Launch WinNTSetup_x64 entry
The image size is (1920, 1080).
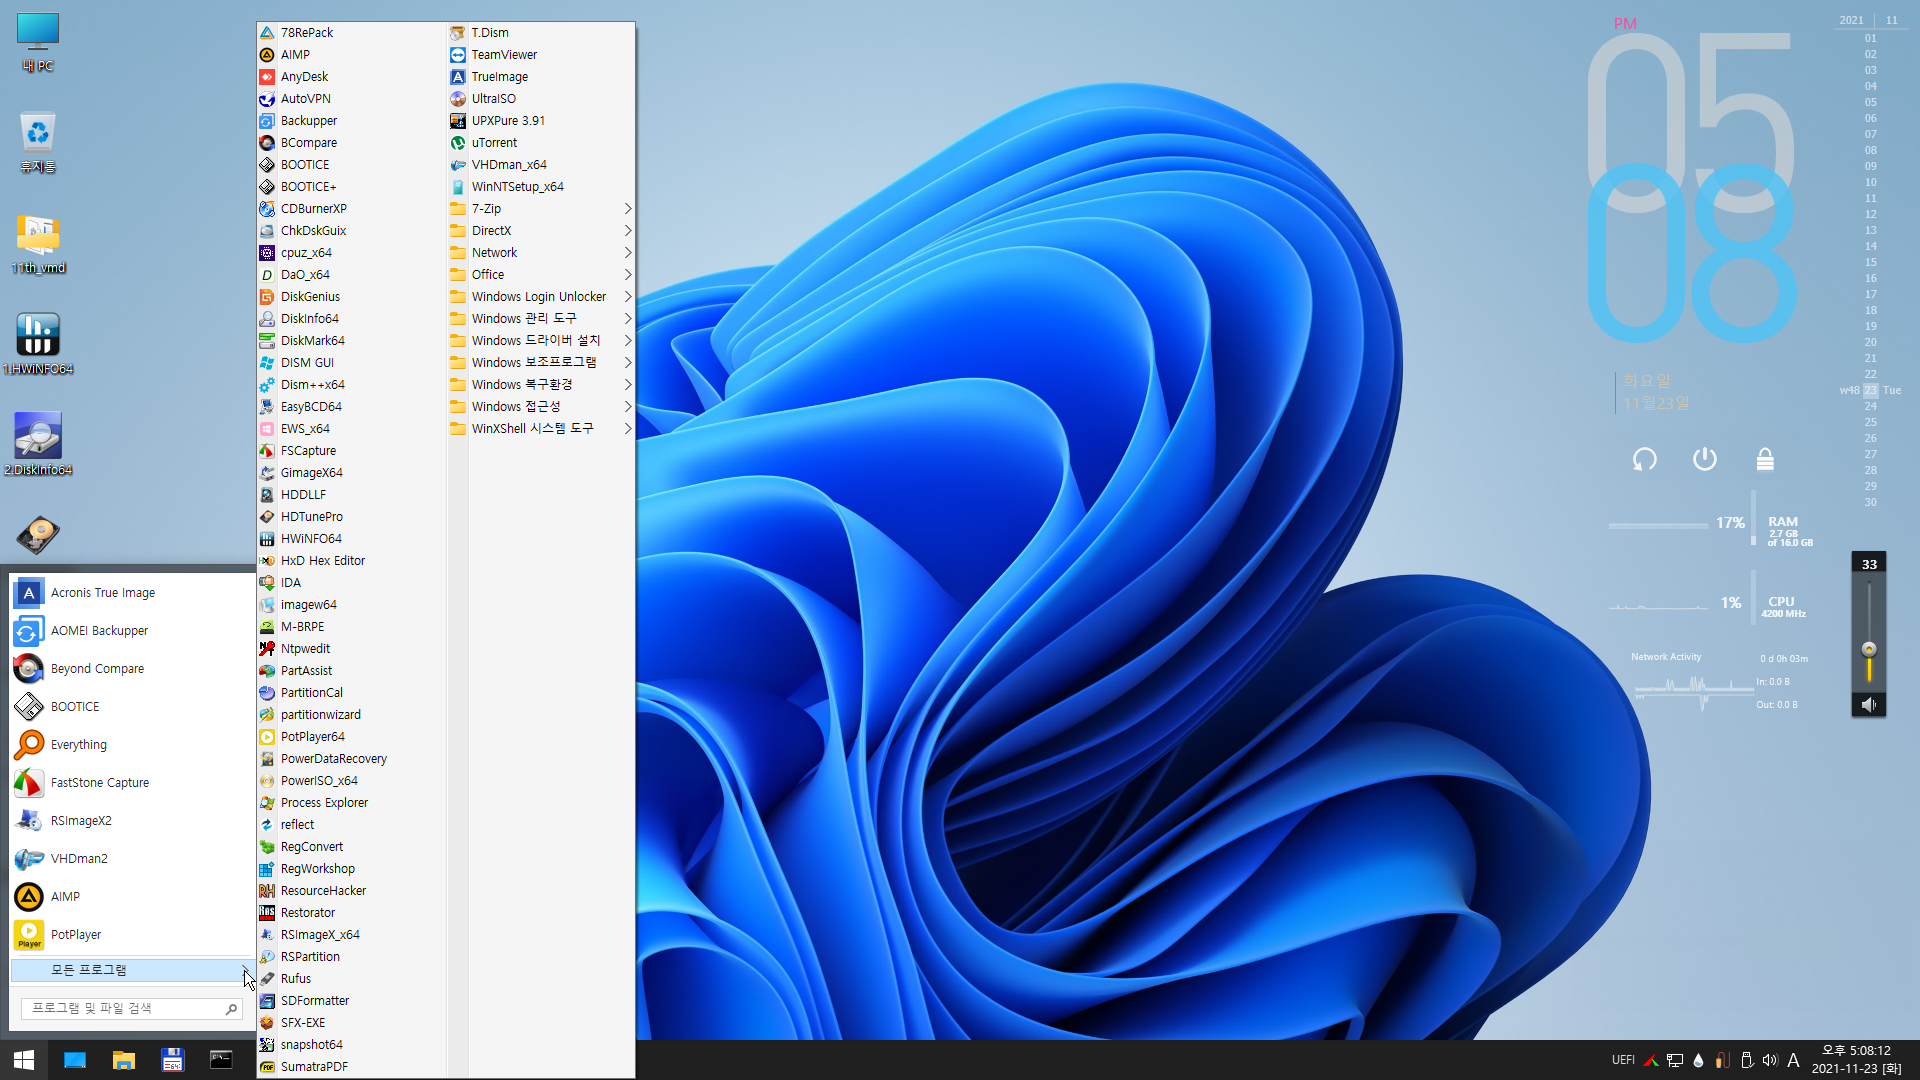pos(541,187)
